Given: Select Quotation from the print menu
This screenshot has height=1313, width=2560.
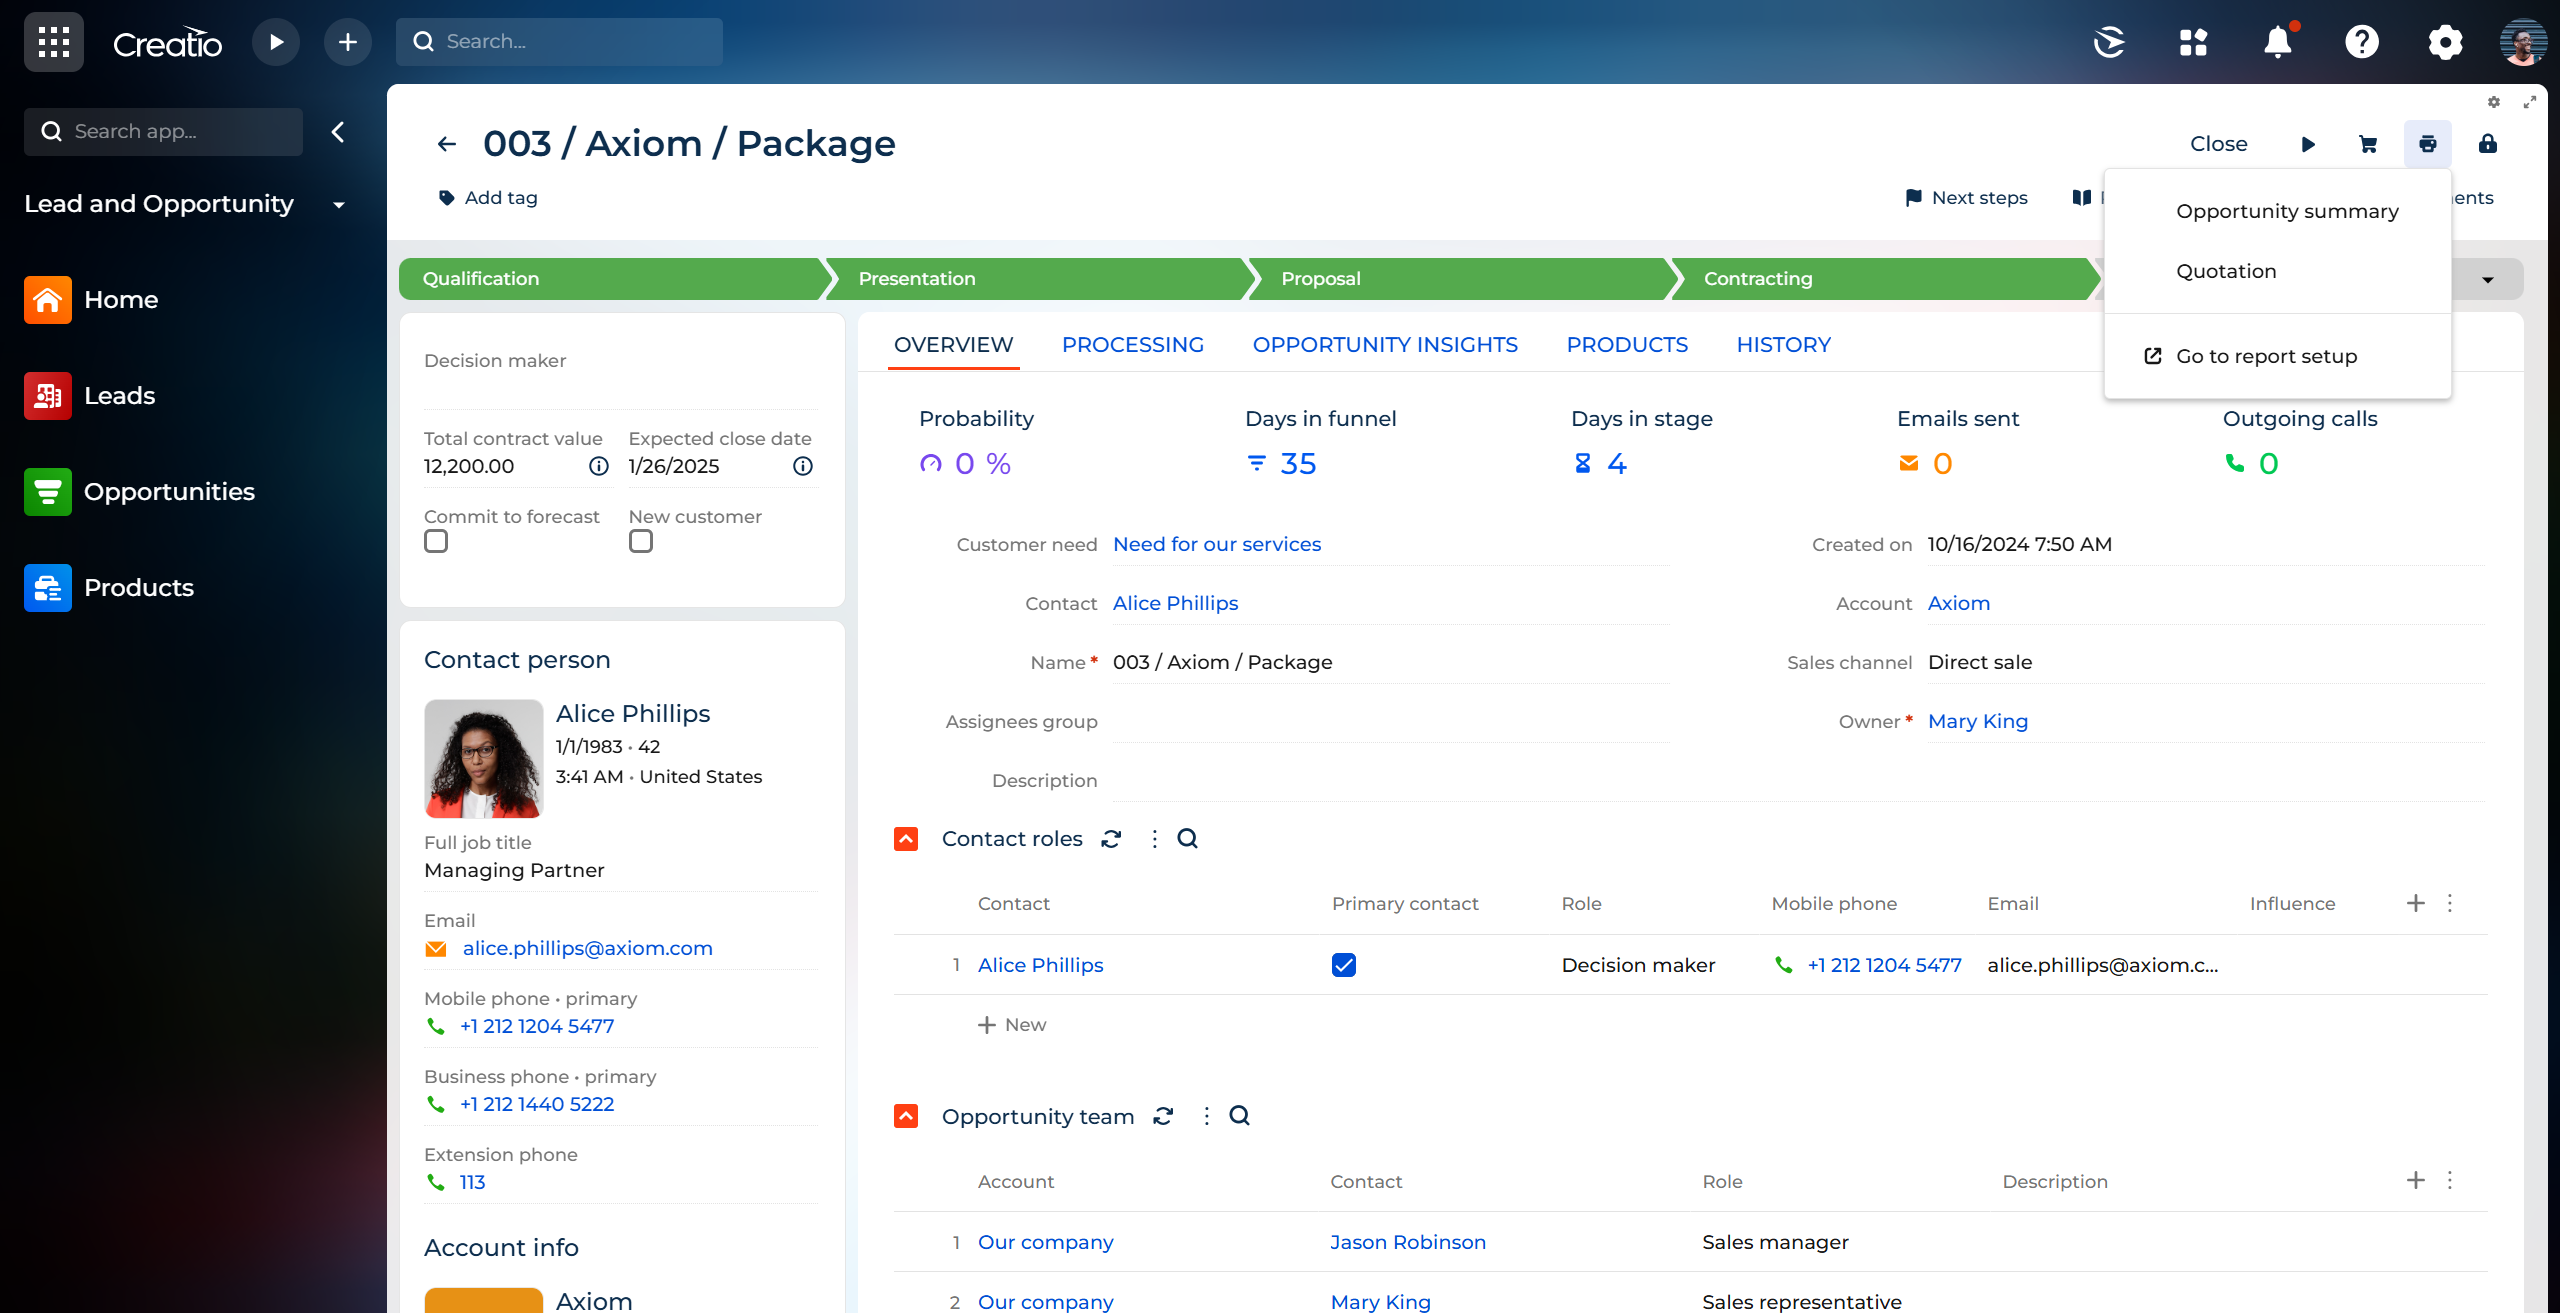Looking at the screenshot, I should click(2226, 271).
